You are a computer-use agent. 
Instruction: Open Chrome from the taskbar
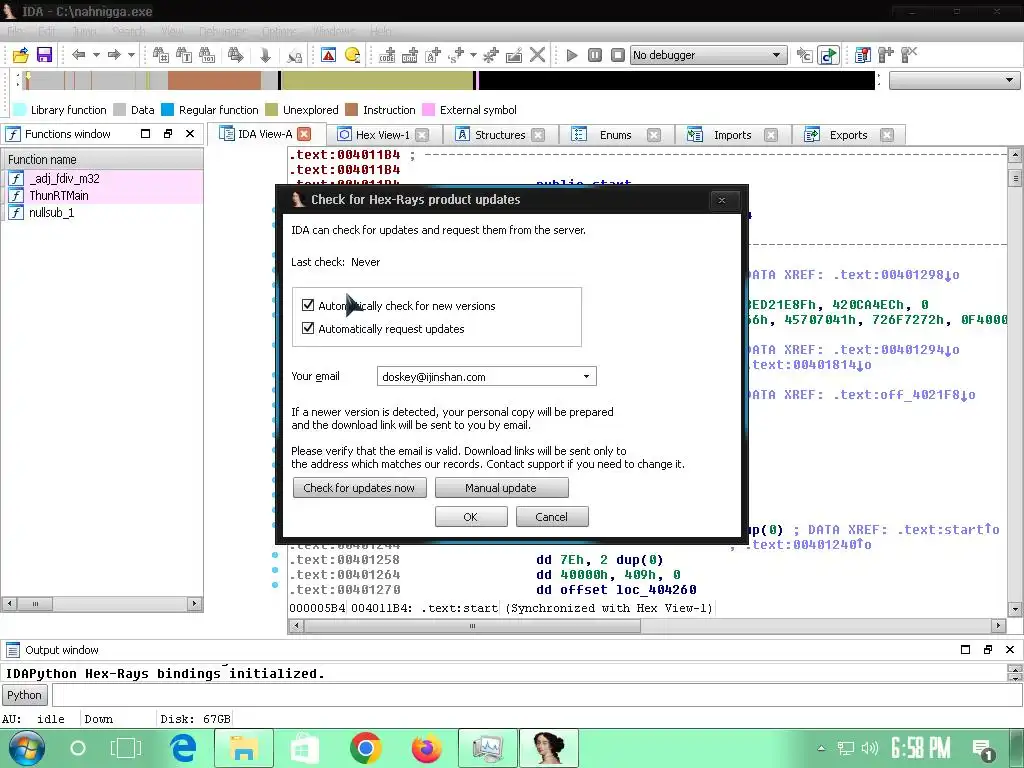(366, 748)
